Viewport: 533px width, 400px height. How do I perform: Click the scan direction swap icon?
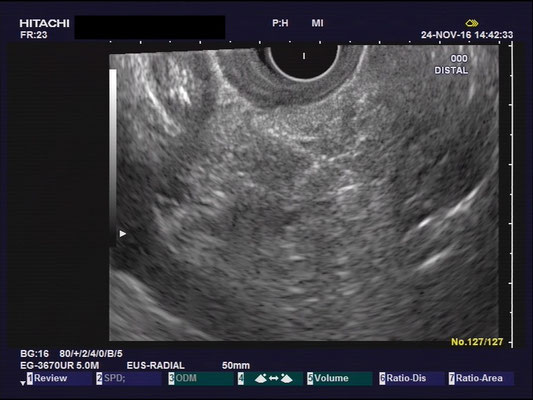pos(274,378)
